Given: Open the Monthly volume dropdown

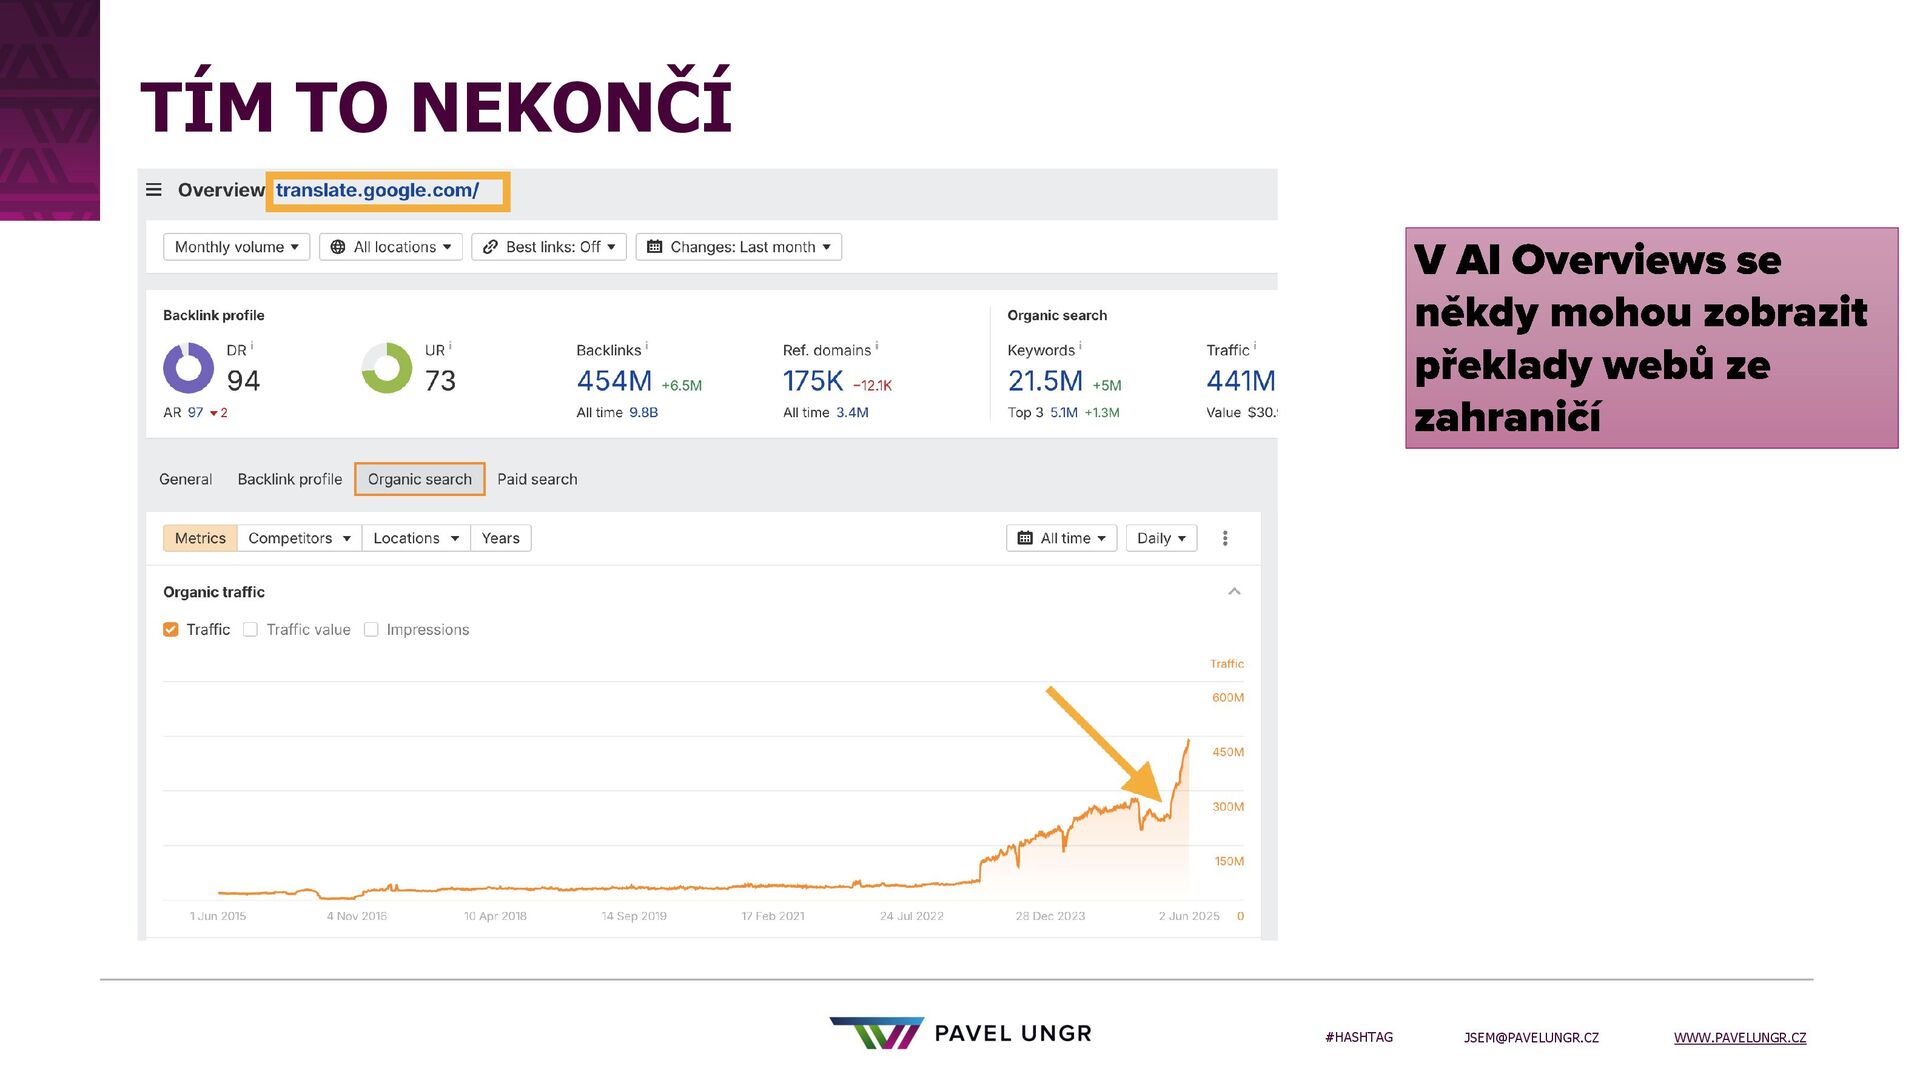Looking at the screenshot, I should (x=236, y=247).
